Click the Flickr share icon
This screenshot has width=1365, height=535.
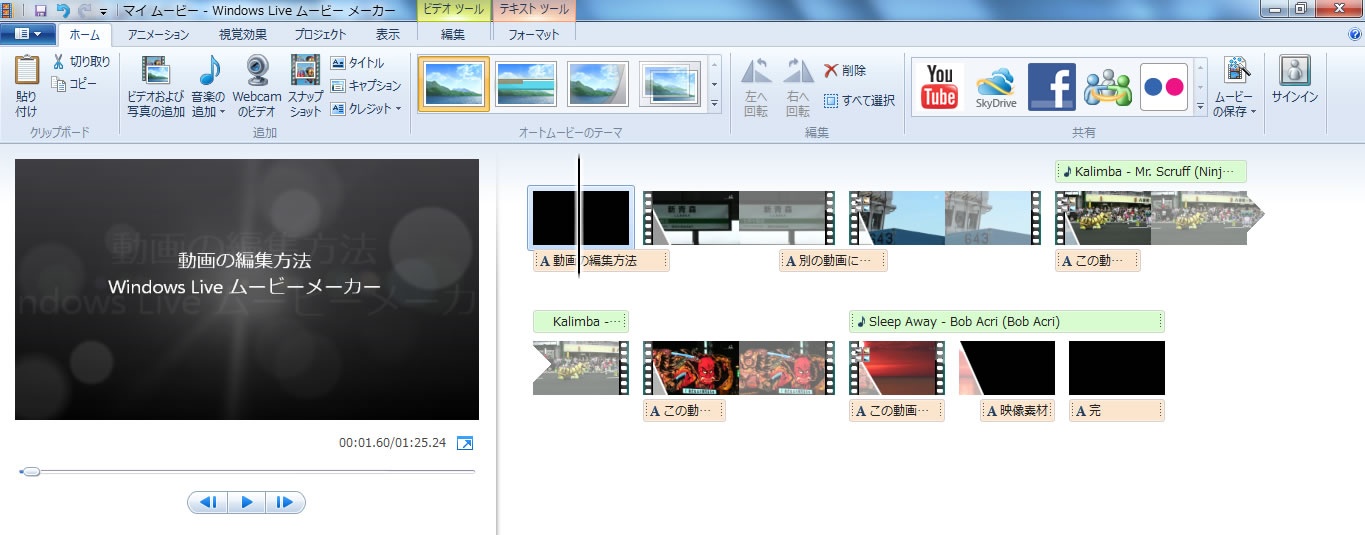pos(1163,86)
